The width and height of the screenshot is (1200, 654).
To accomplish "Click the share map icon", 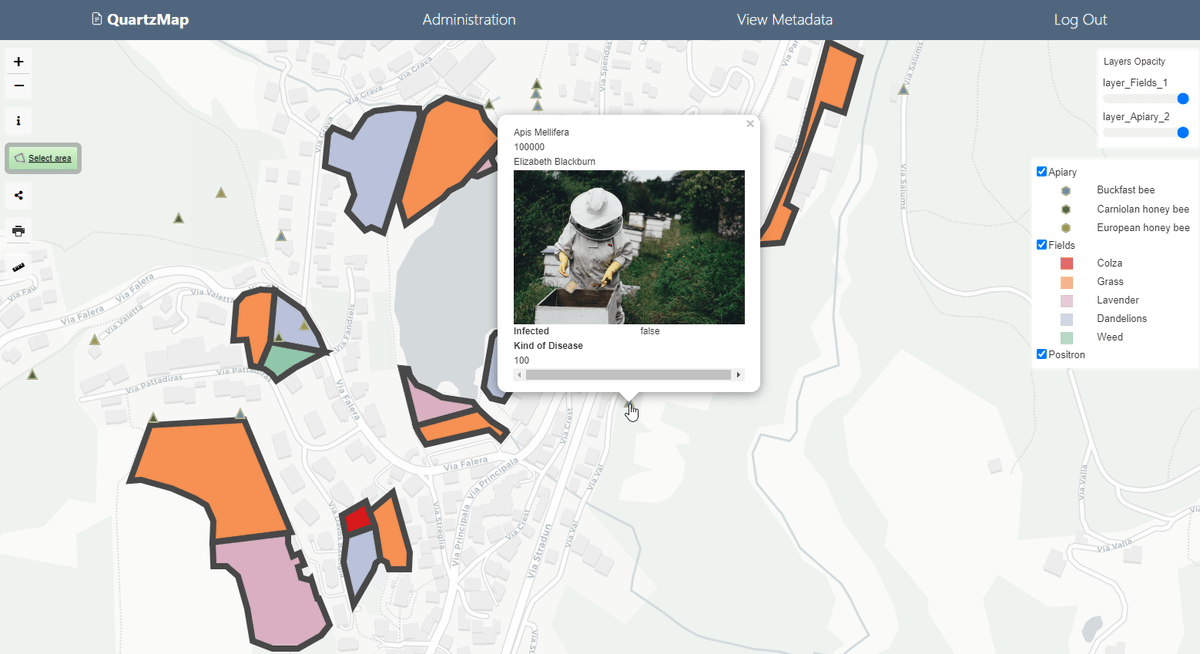I will tap(17, 195).
